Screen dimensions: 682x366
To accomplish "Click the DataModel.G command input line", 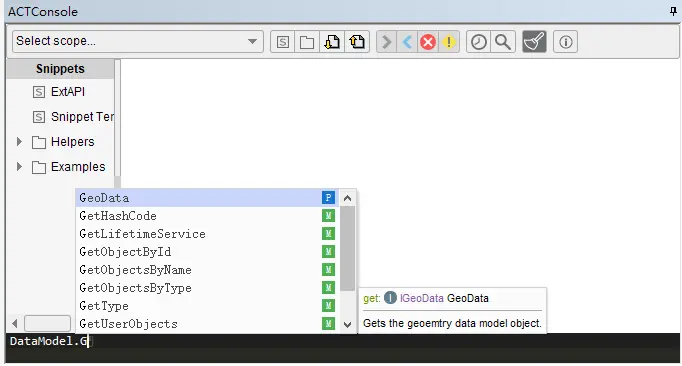I will pos(343,341).
